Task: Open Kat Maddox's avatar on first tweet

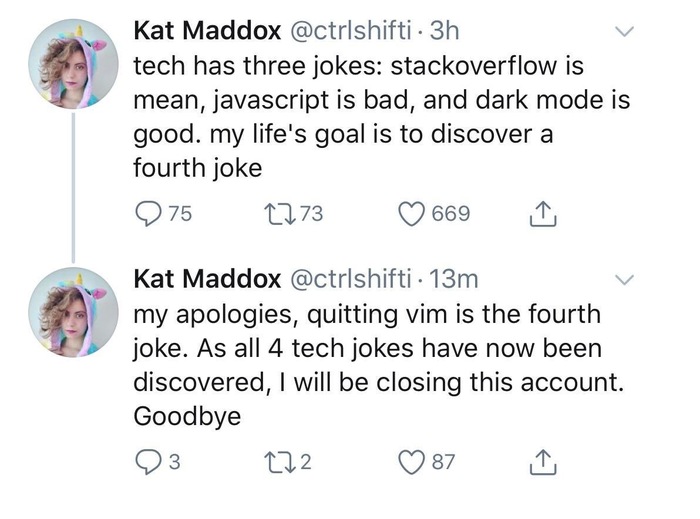Action: pos(72,64)
